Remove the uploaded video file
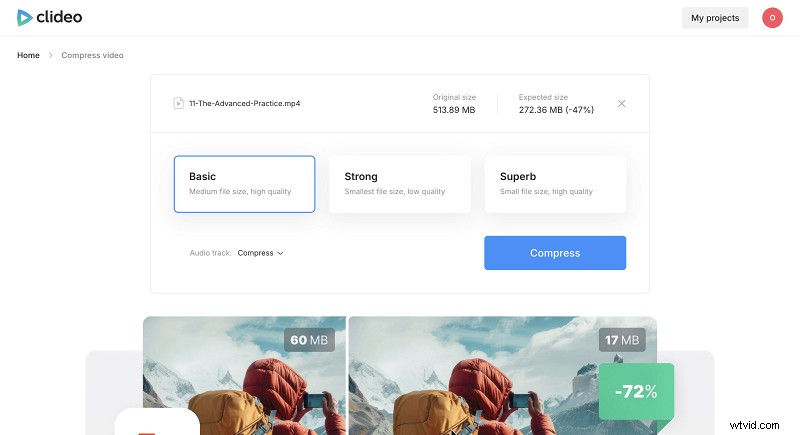 (622, 103)
